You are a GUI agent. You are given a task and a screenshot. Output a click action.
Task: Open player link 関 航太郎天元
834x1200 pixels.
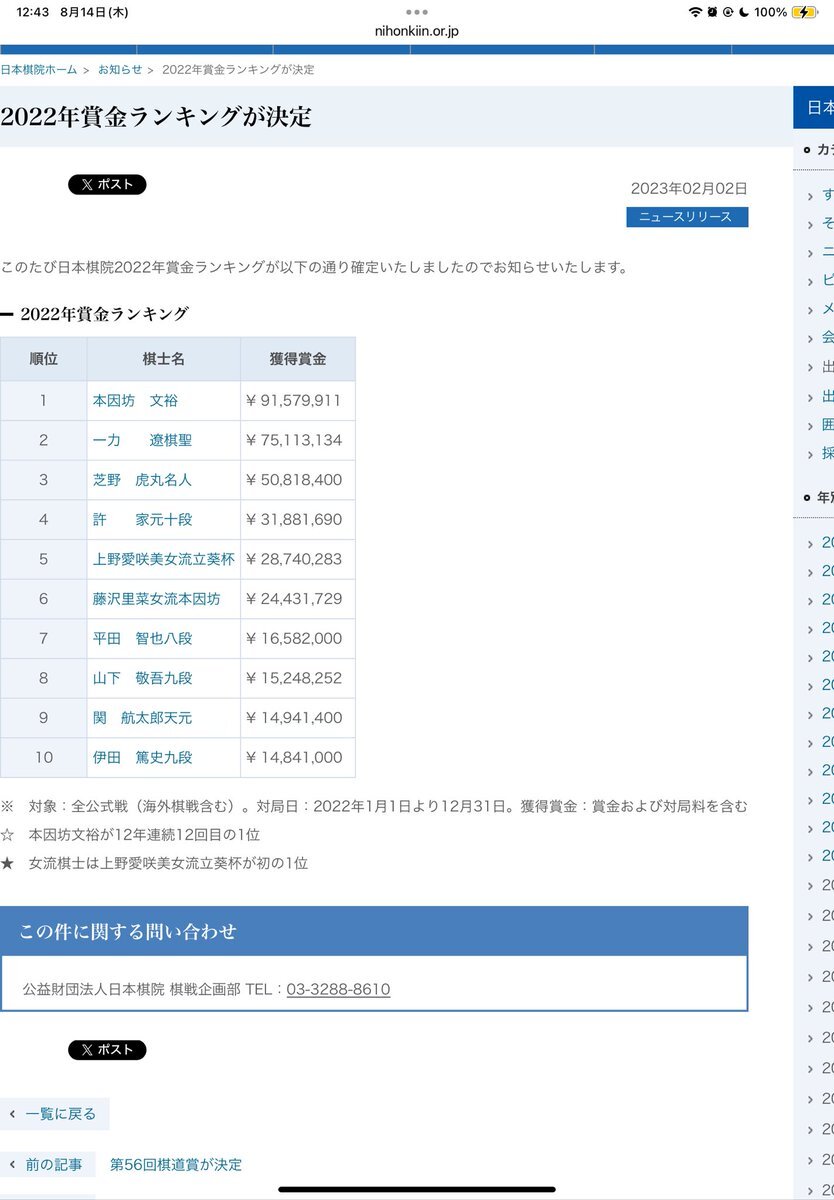[142, 718]
